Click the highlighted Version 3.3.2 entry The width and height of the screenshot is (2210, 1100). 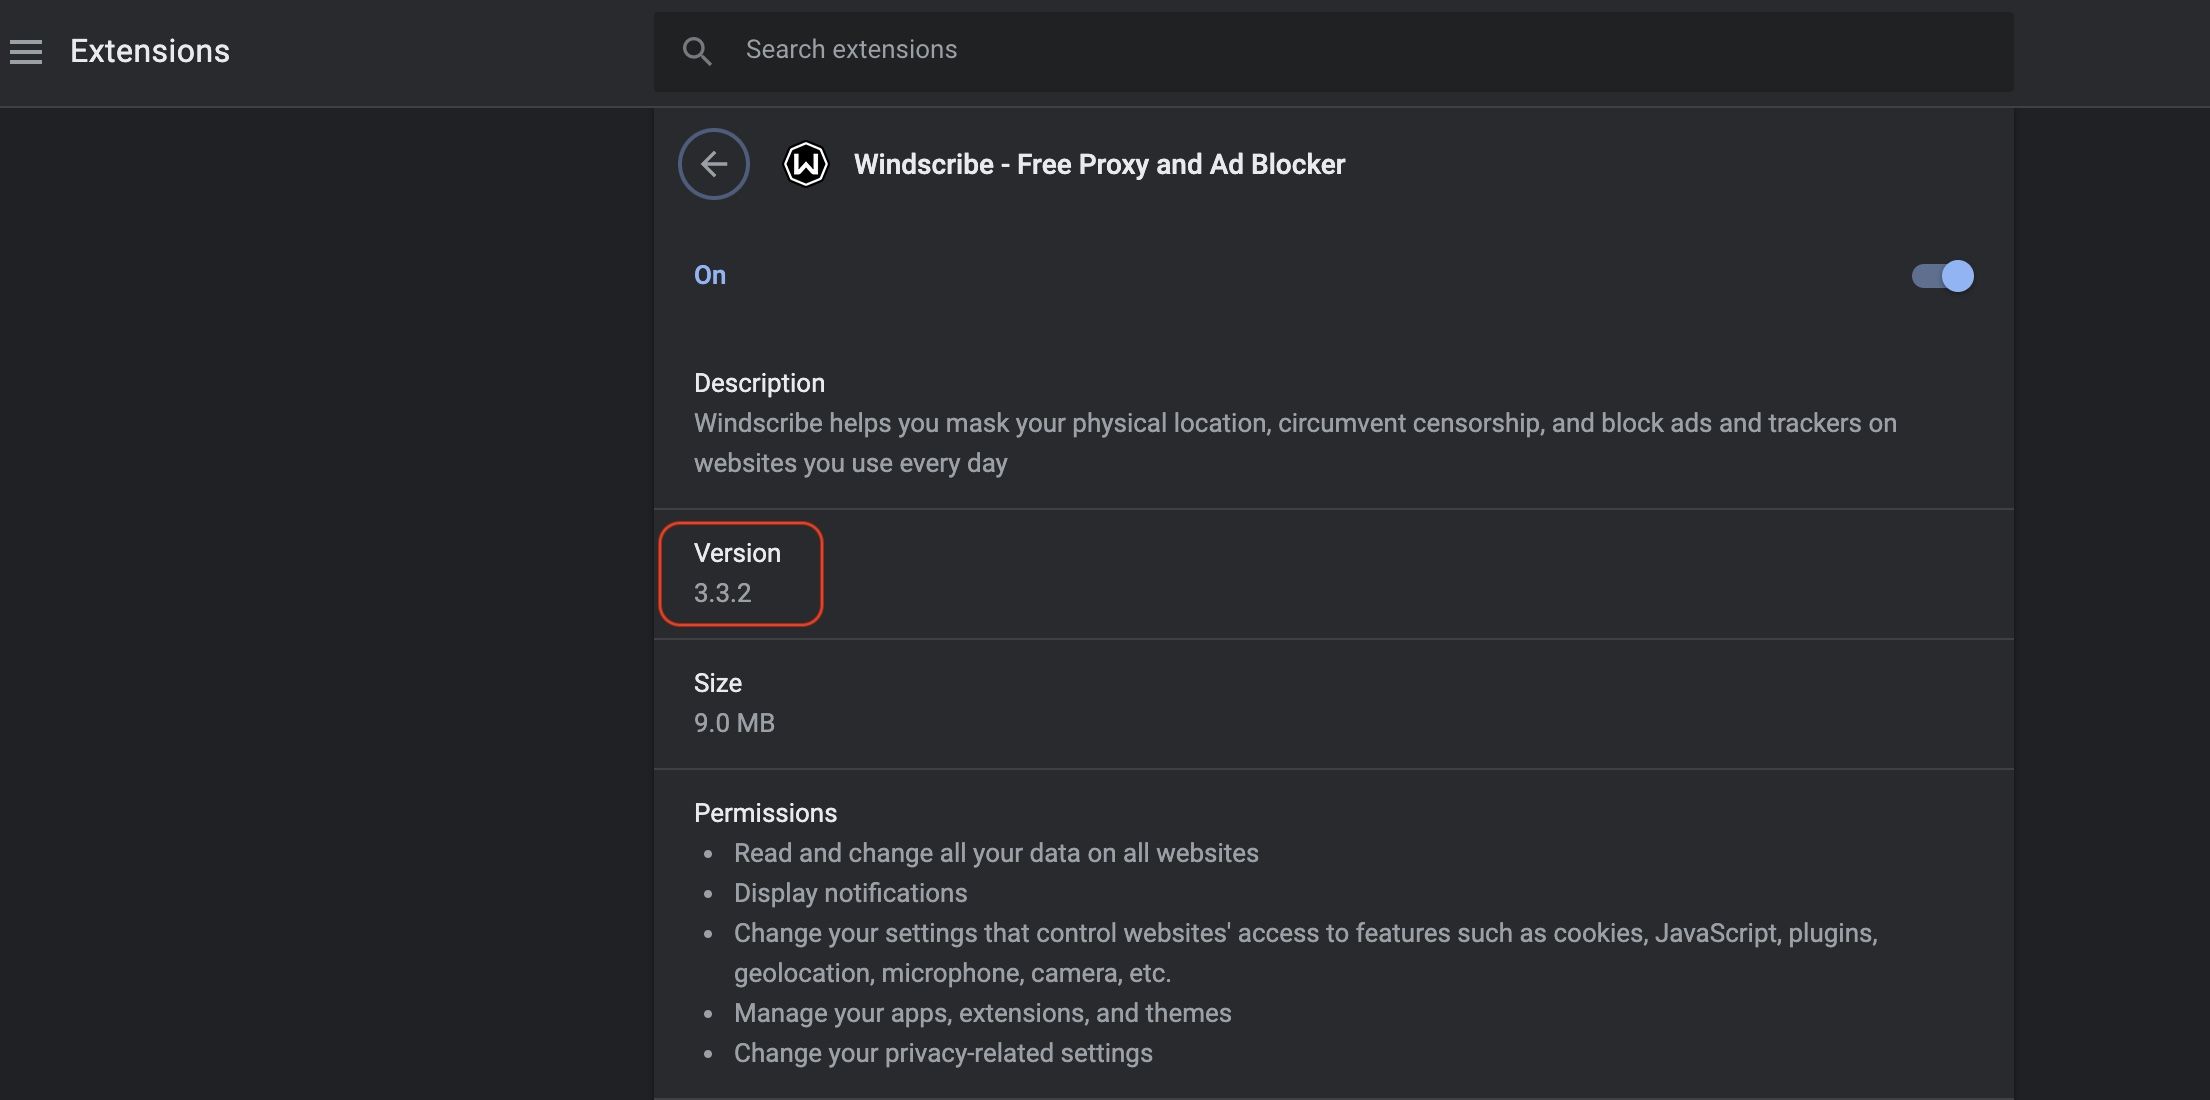741,573
